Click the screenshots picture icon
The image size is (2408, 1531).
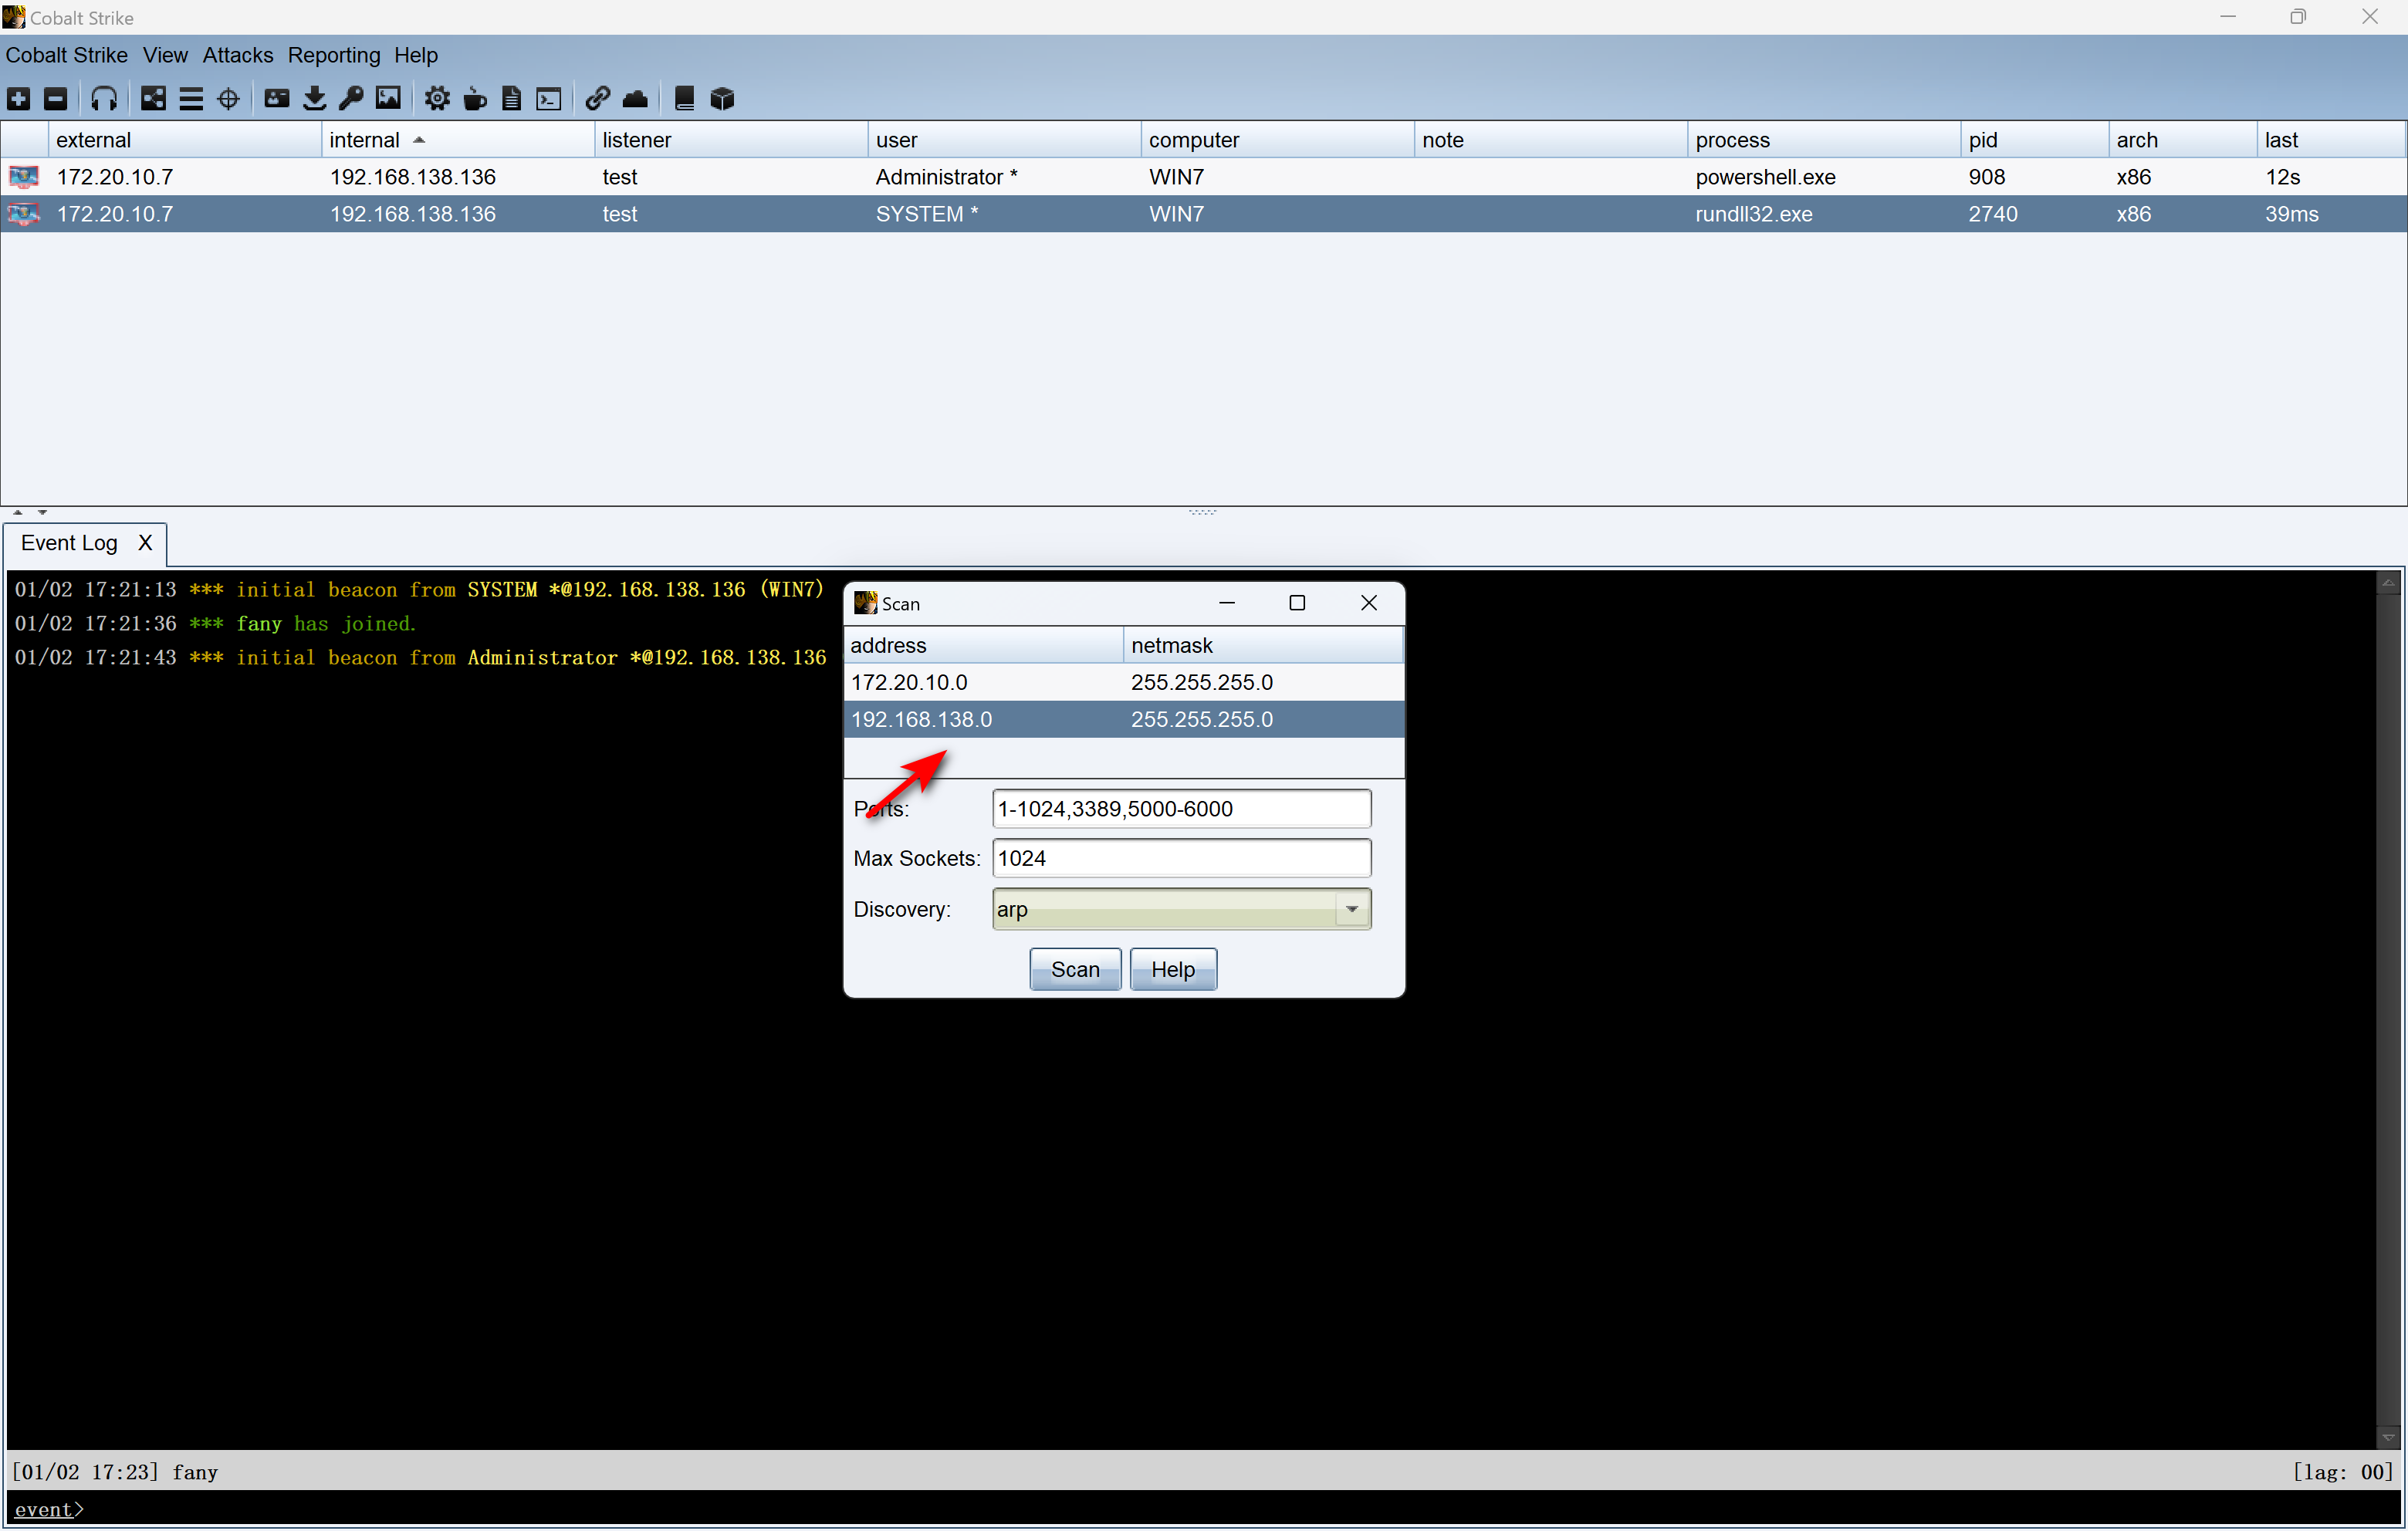pyautogui.click(x=388, y=98)
